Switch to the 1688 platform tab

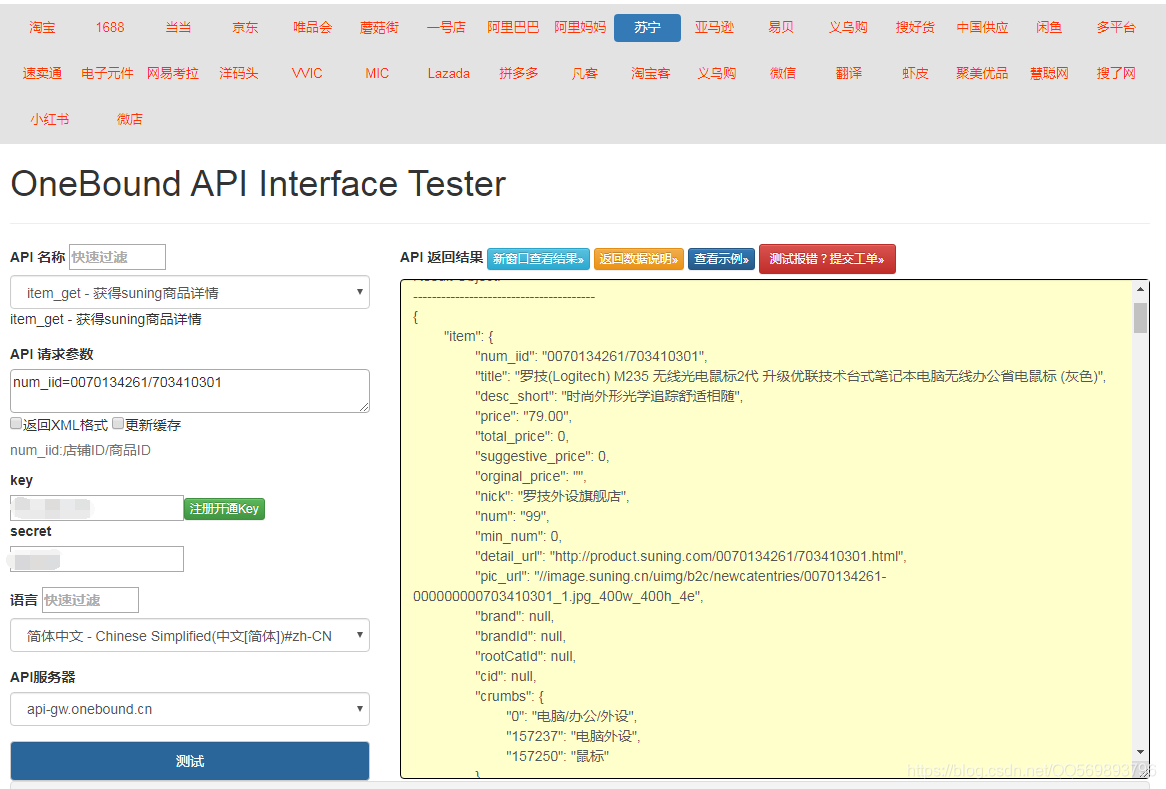[109, 28]
